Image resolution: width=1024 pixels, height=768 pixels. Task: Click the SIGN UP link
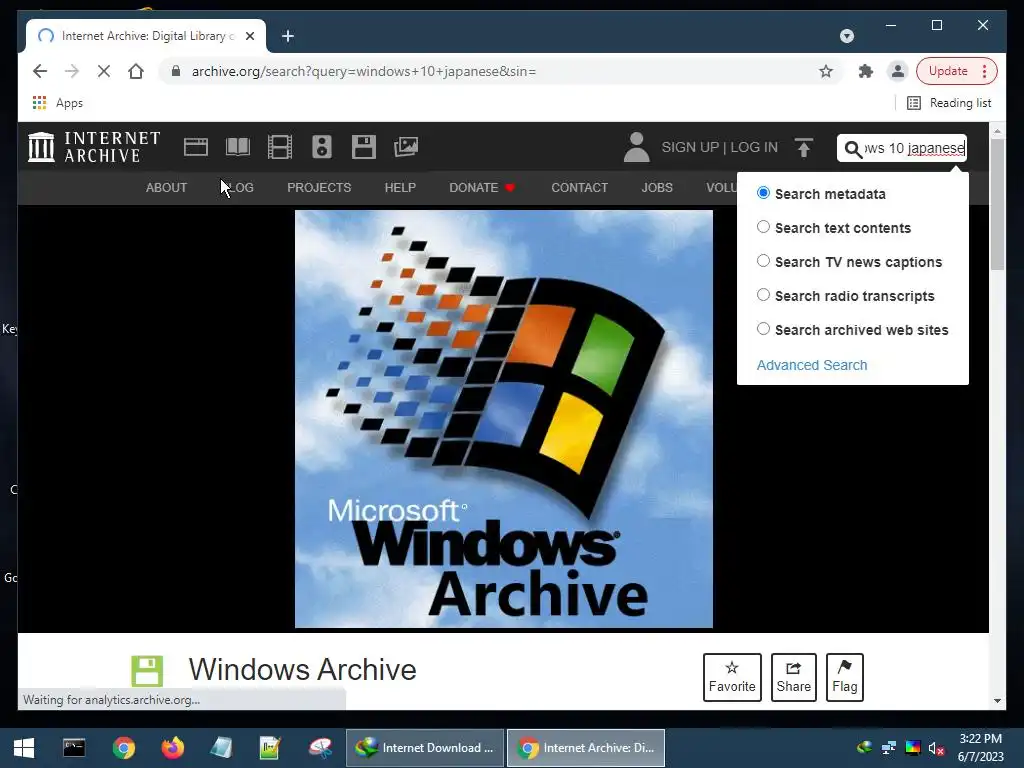point(690,148)
